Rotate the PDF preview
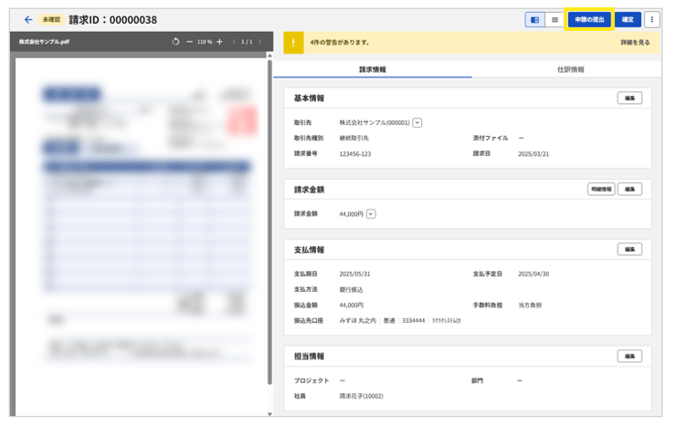The height and width of the screenshot is (425, 676). (x=176, y=42)
